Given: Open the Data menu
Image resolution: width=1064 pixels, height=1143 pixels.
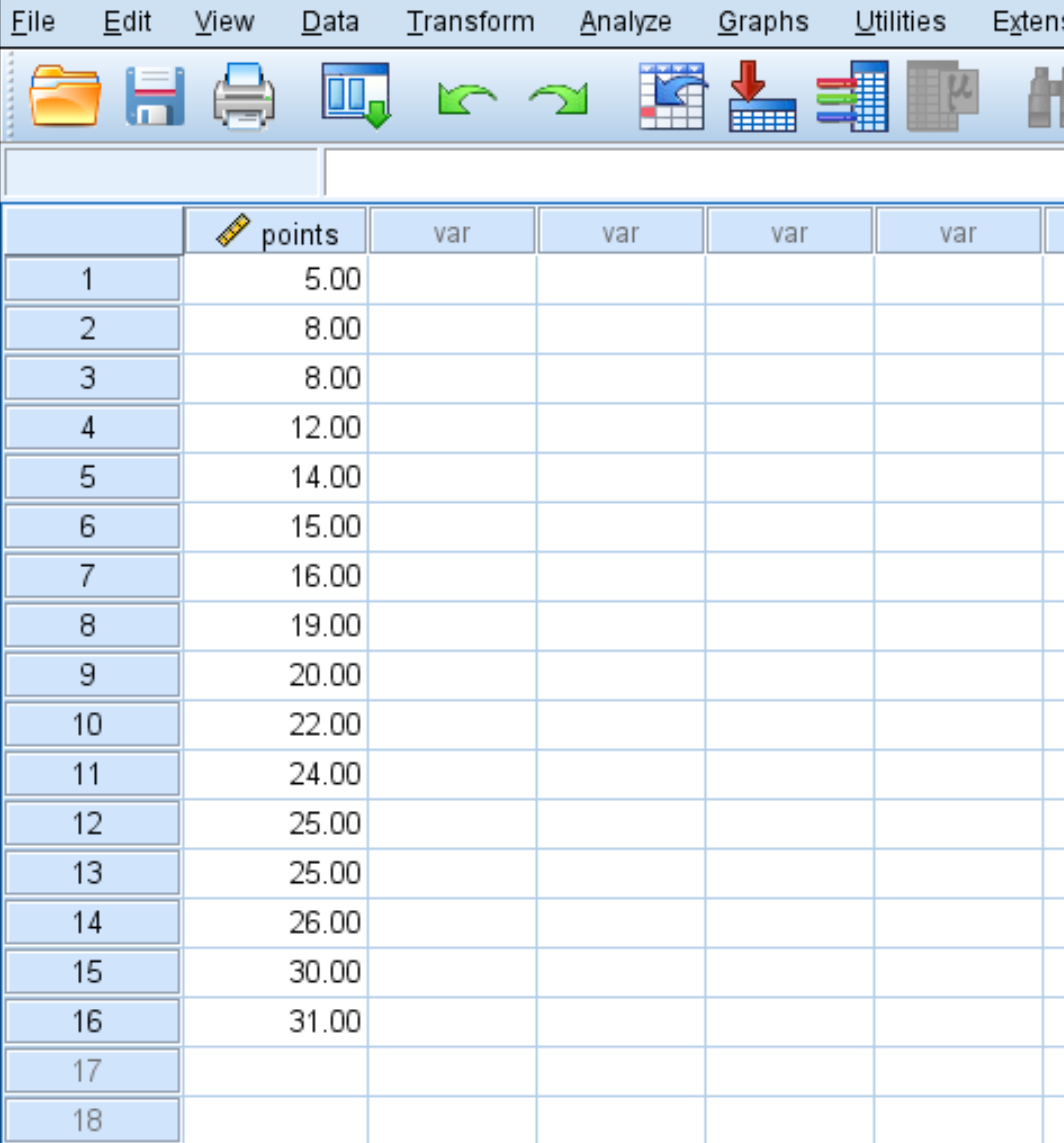Looking at the screenshot, I should [330, 21].
